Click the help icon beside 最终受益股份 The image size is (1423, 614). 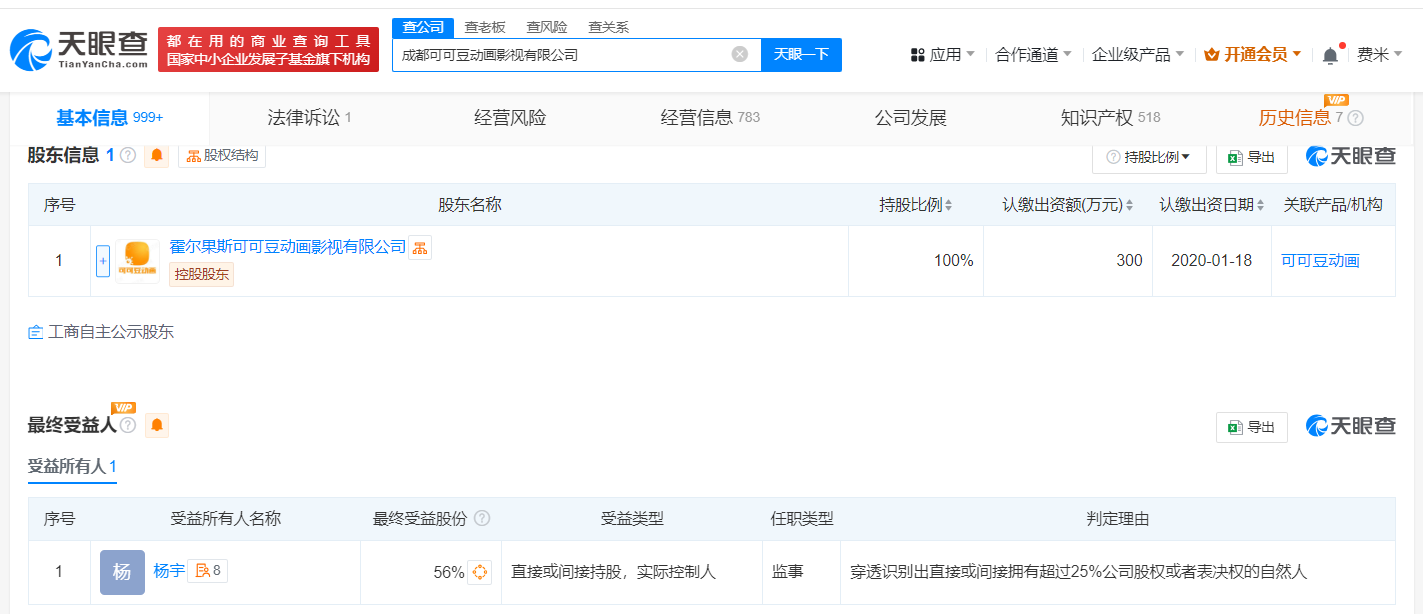pos(482,518)
